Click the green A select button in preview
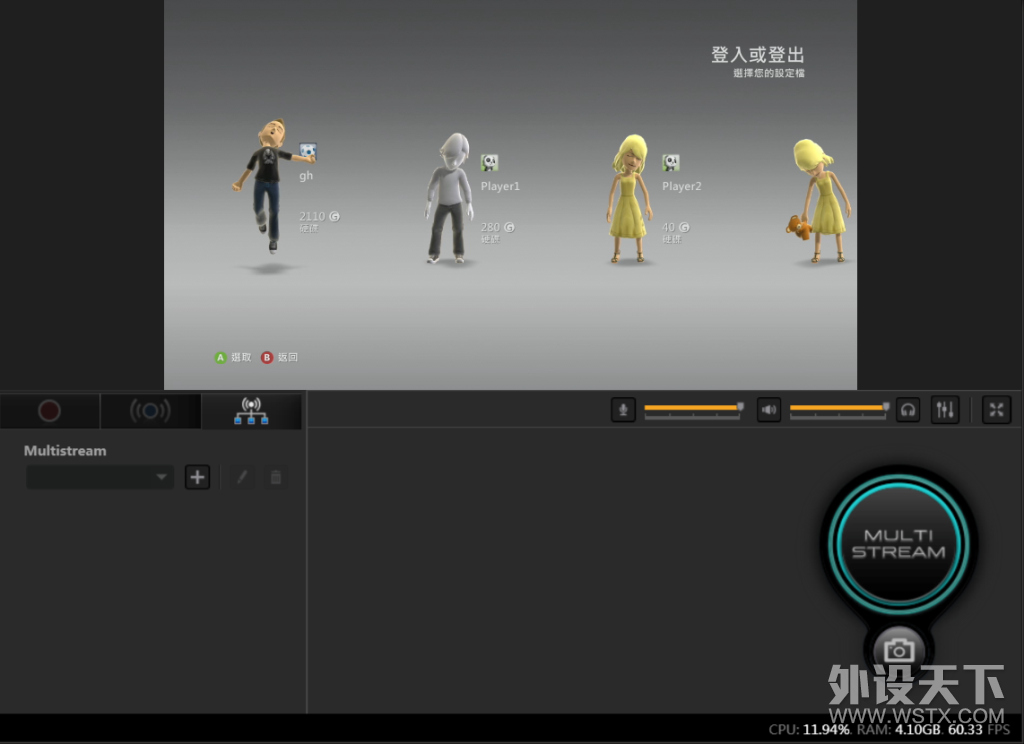Image resolution: width=1024 pixels, height=744 pixels. point(220,357)
